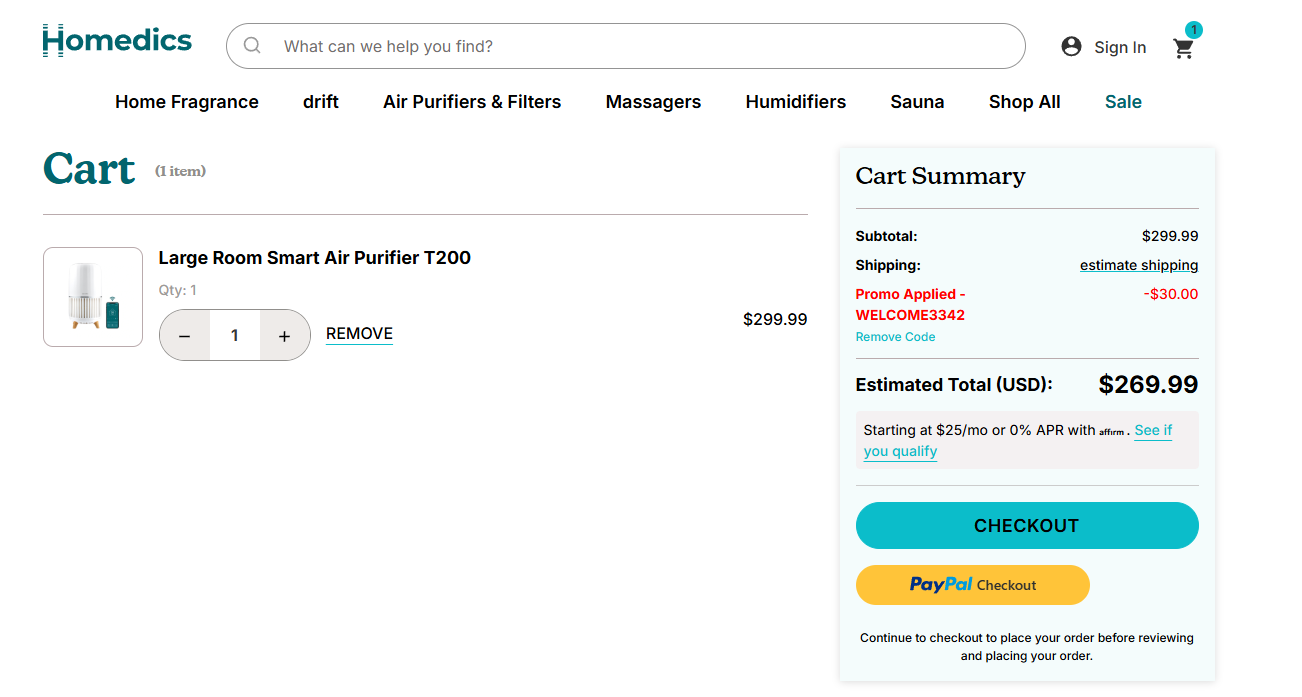Open Large Room Smart Air Purifier T200 title
The image size is (1302, 697).
(315, 258)
